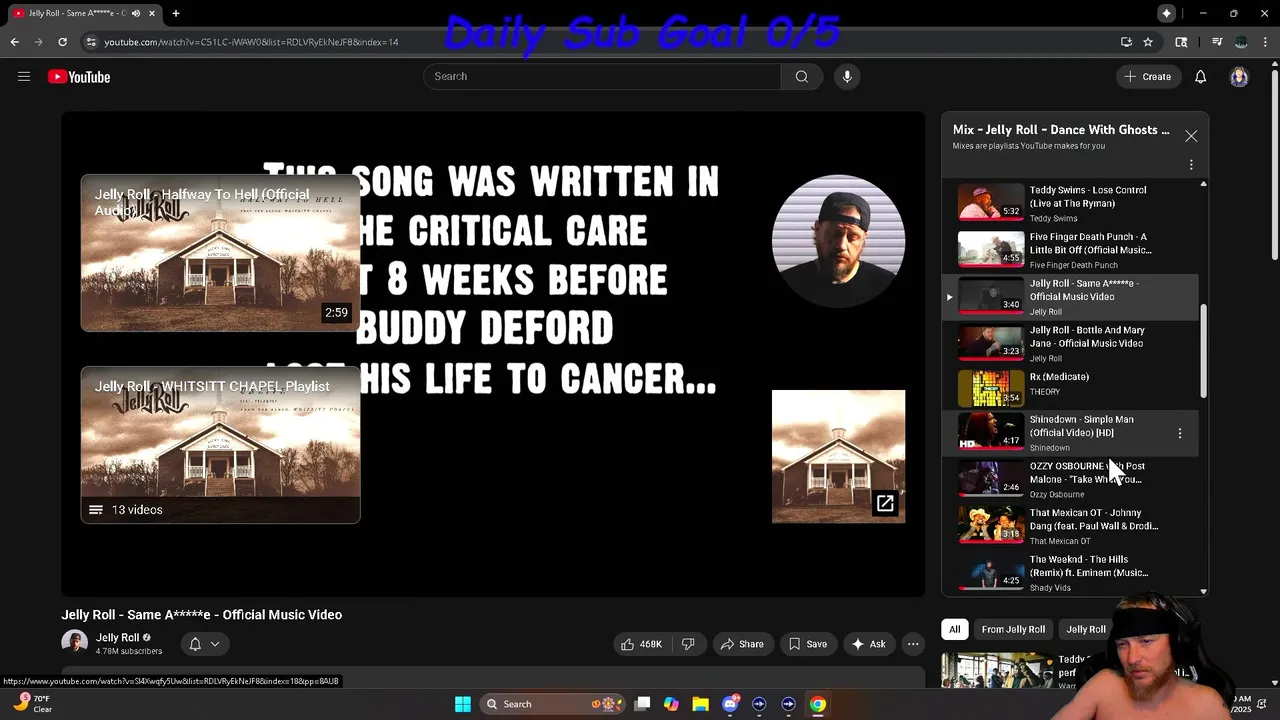Screen dimensions: 1280x720
Task: Select the Jelly Roll filter chip
Action: coord(1086,629)
